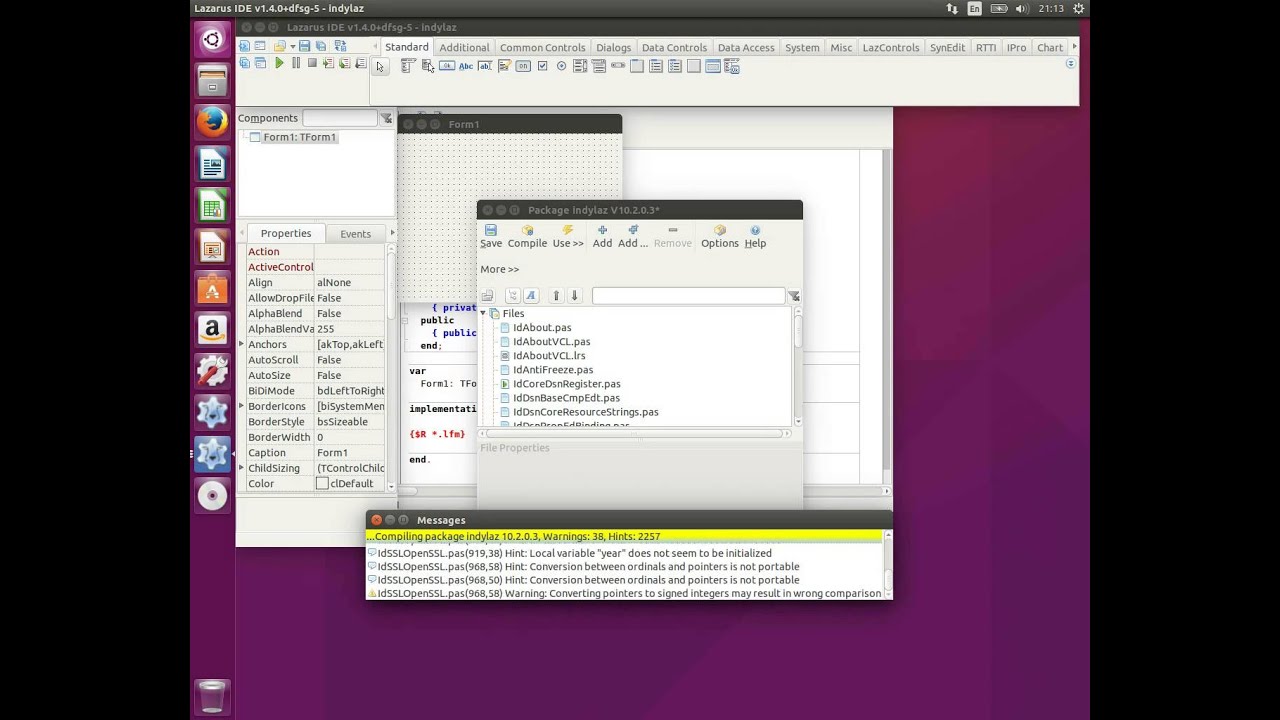Click the Pause debugging icon
This screenshot has width=1280, height=720.
tap(296, 63)
